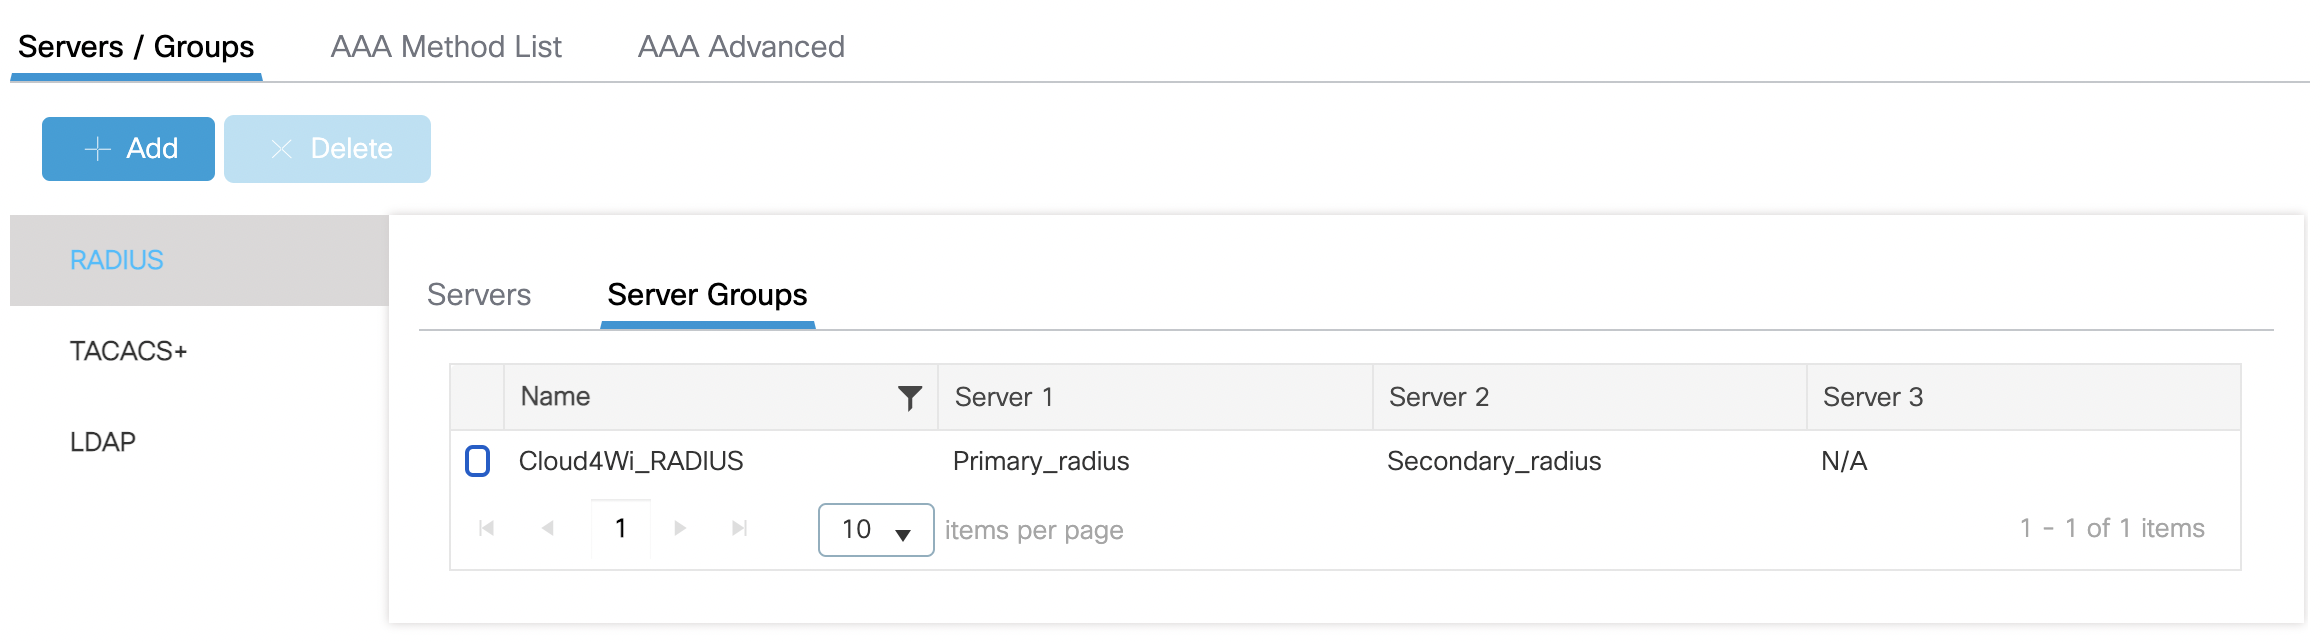Select RADIUS in the side list
Viewport: 2322px width, 642px height.
[x=117, y=260]
